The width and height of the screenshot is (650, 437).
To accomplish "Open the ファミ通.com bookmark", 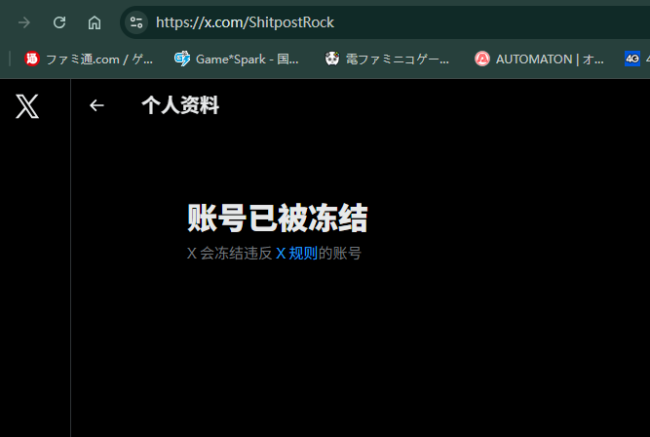I will click(x=89, y=59).
